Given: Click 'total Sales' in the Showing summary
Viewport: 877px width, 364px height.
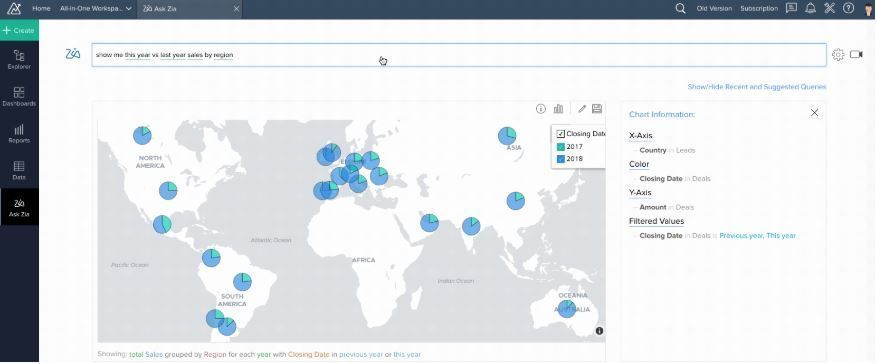Looking at the screenshot, I should pos(146,354).
